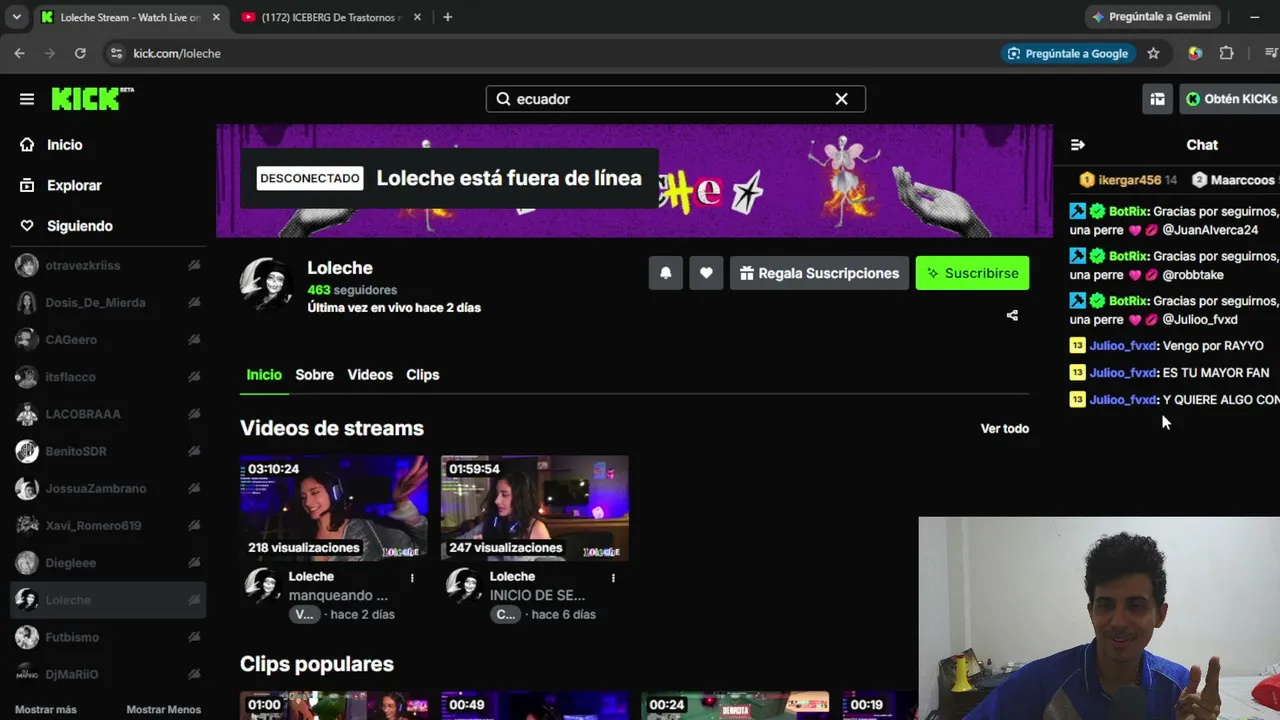The image size is (1280, 720).
Task: Select Diegleee from followed channels
Action: pyautogui.click(x=108, y=562)
